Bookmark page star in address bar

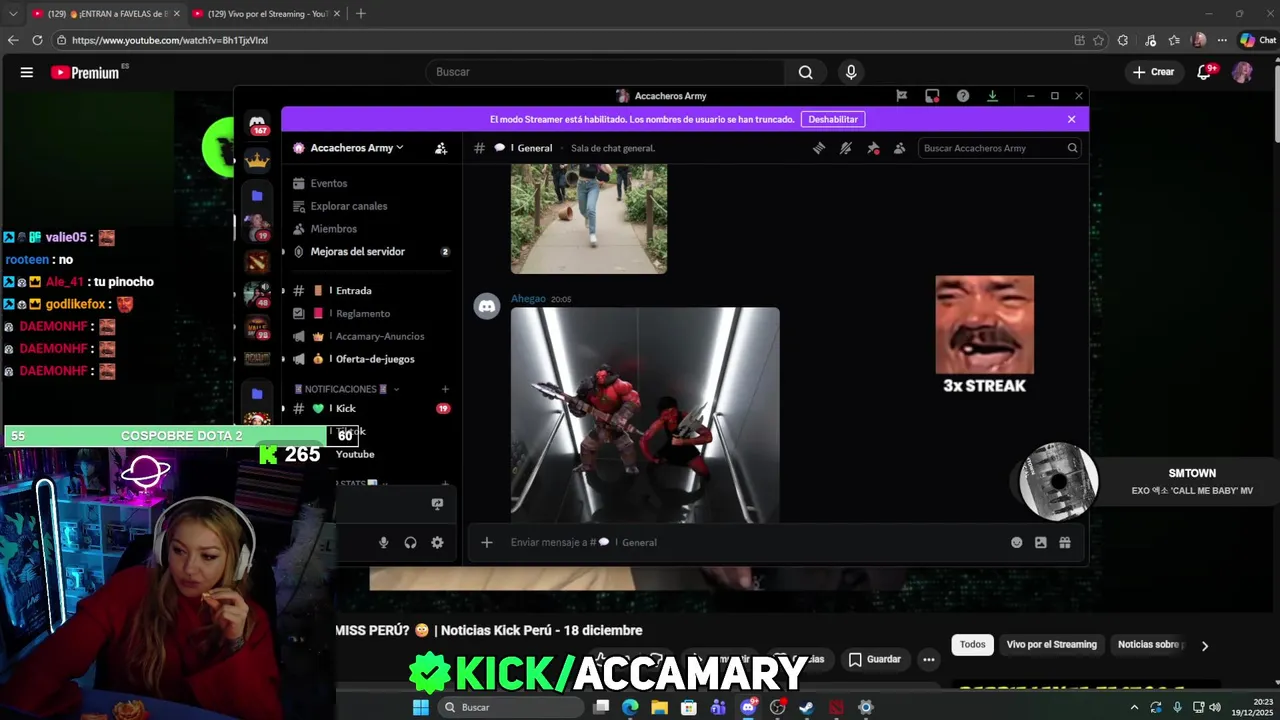point(1098,40)
